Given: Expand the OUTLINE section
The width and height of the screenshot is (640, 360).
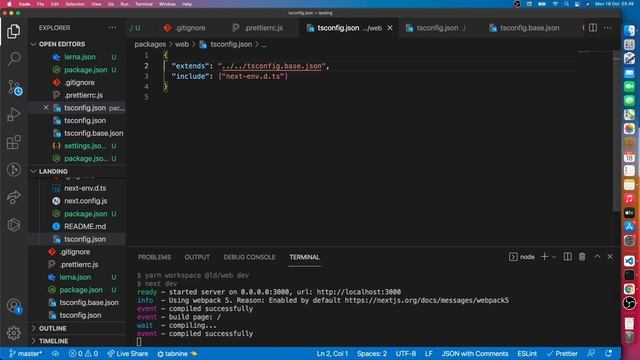Looking at the screenshot, I should pos(53,328).
